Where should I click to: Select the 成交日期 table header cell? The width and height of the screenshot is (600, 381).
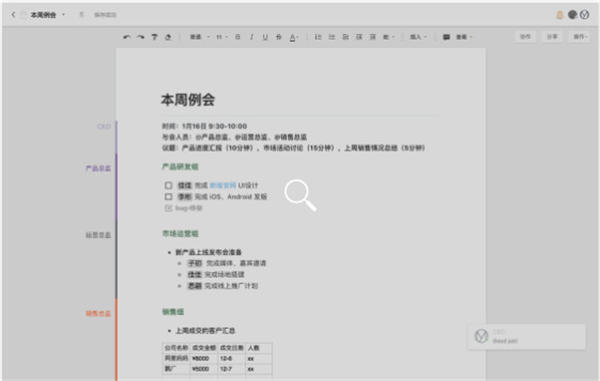pos(232,348)
